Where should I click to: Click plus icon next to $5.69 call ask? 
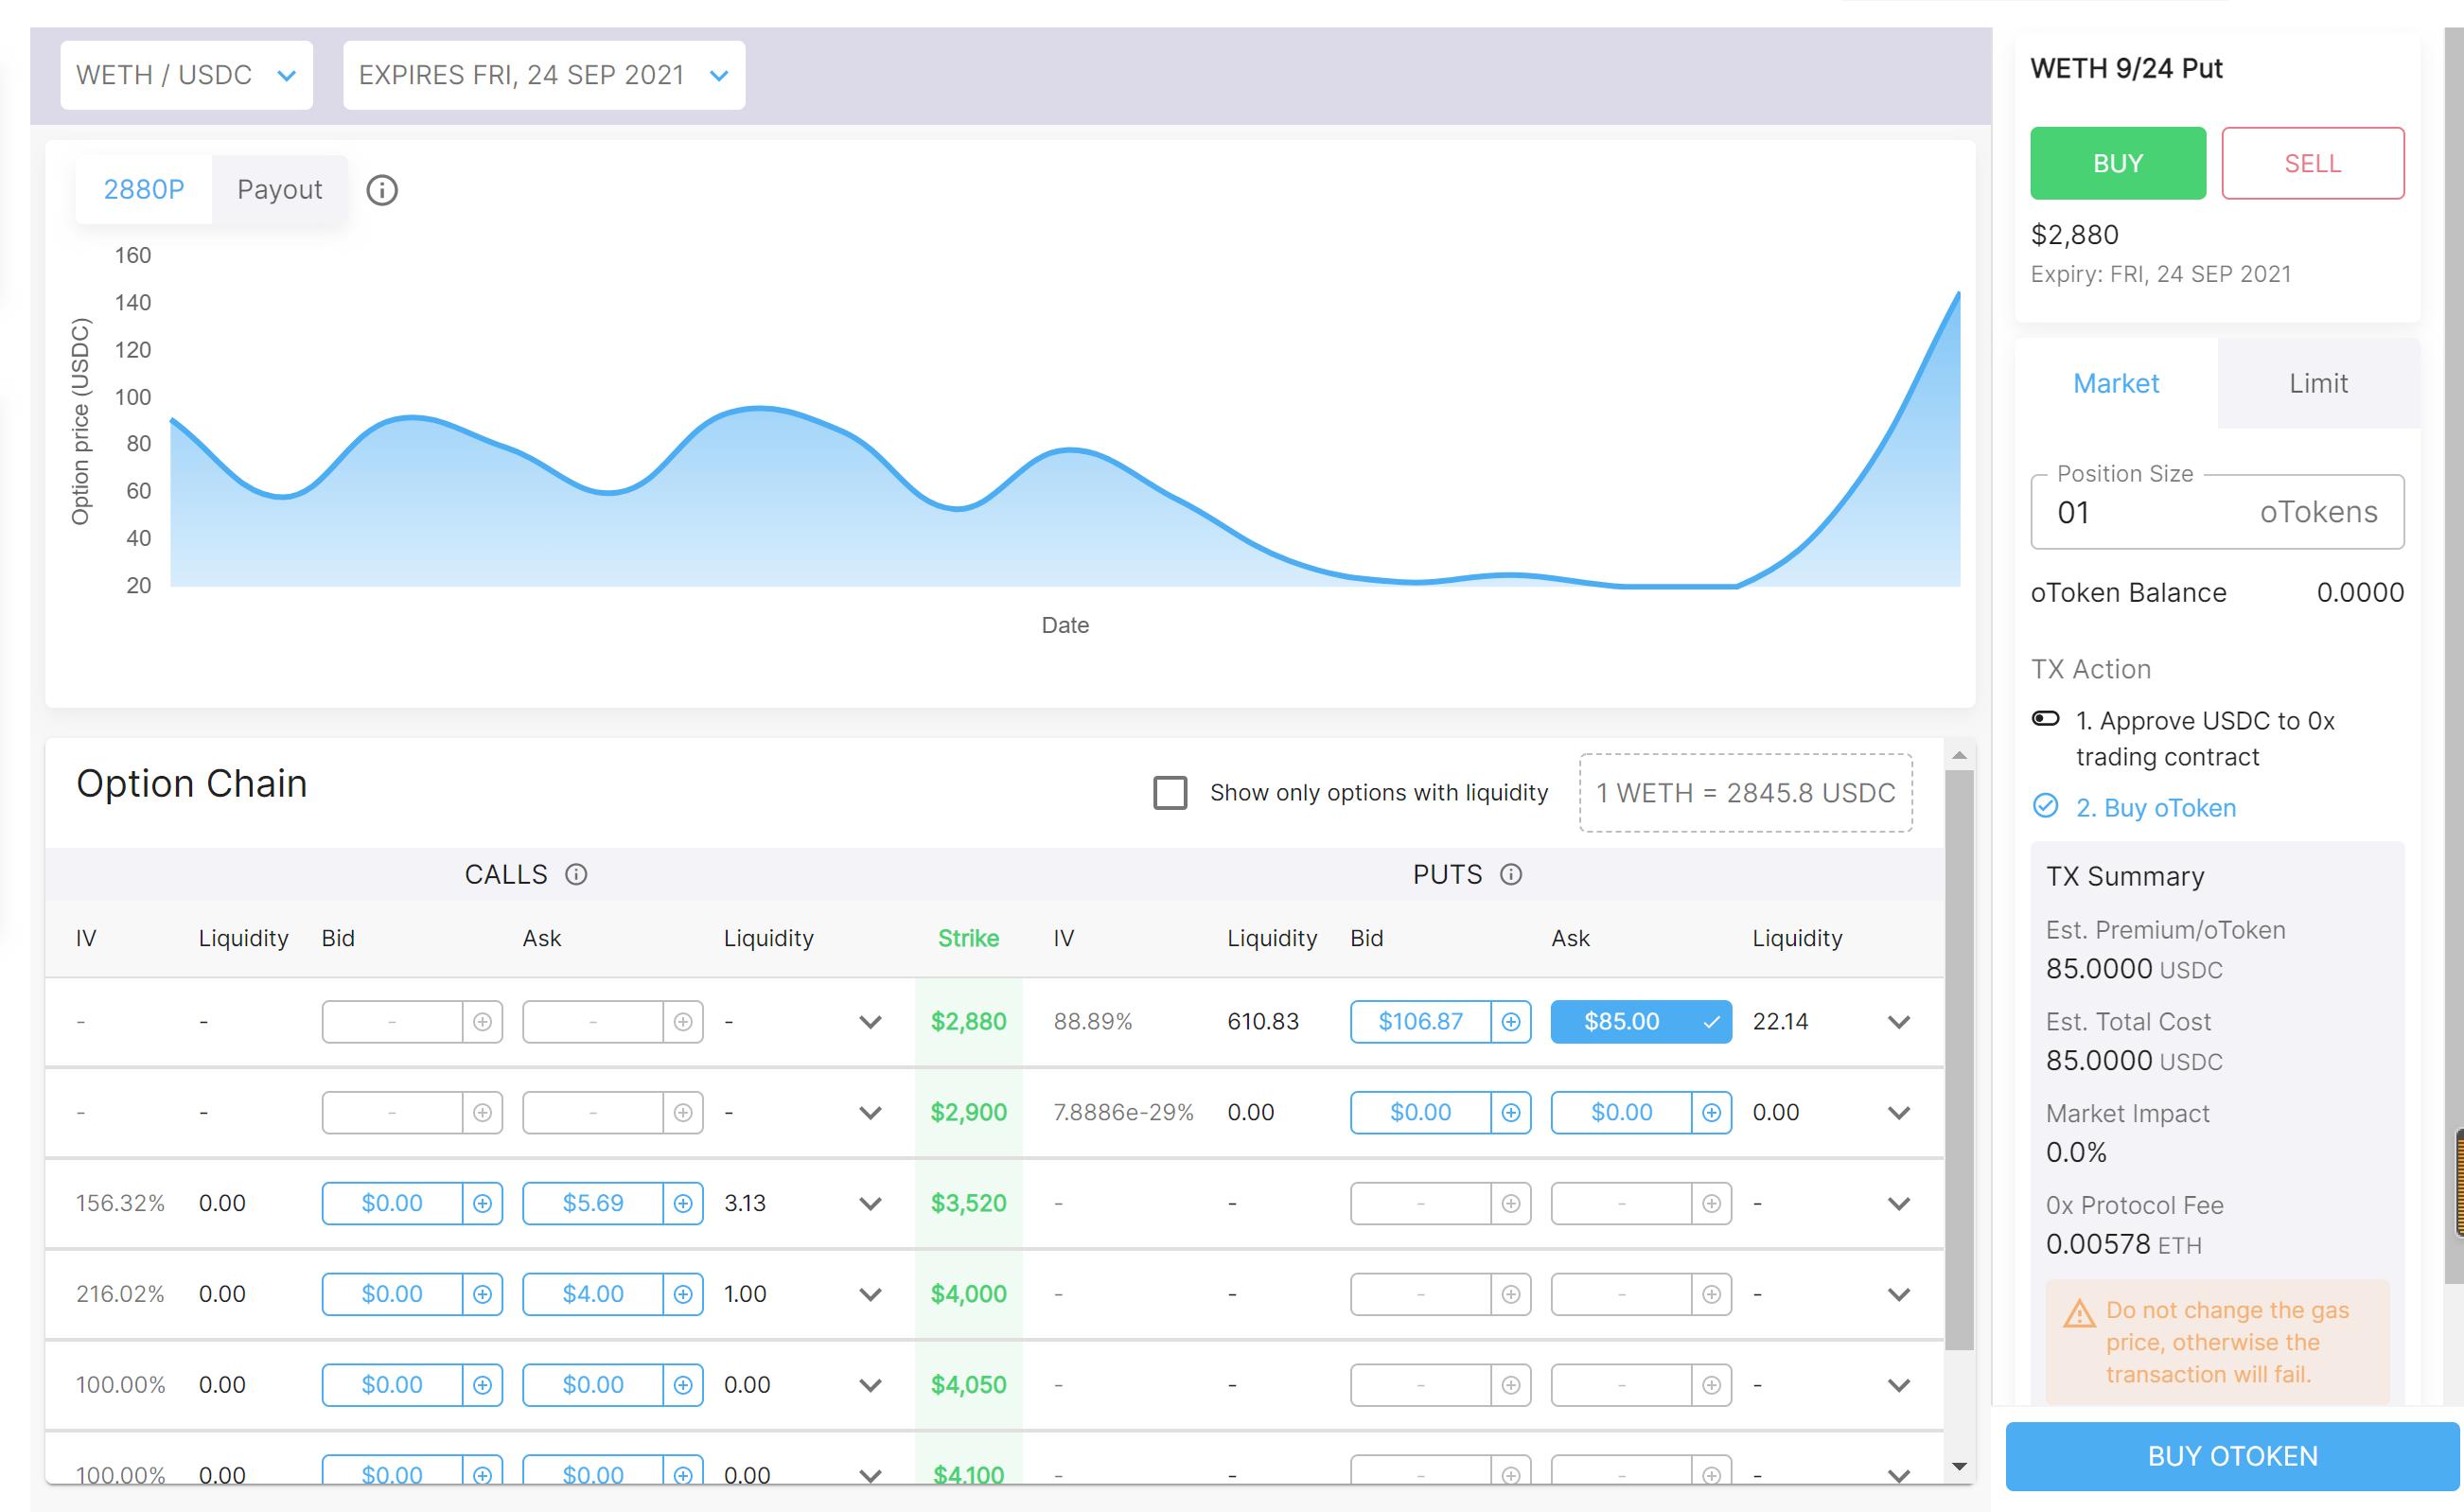pos(683,1203)
